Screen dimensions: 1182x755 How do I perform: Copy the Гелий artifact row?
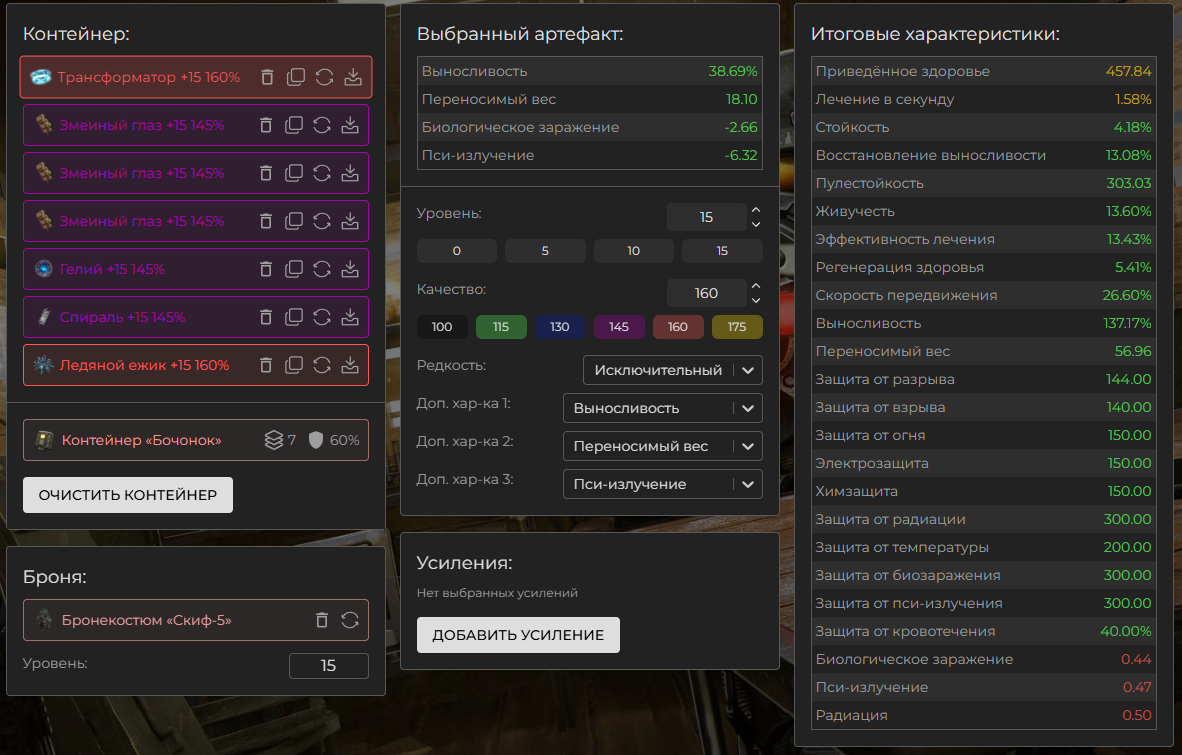[x=293, y=269]
